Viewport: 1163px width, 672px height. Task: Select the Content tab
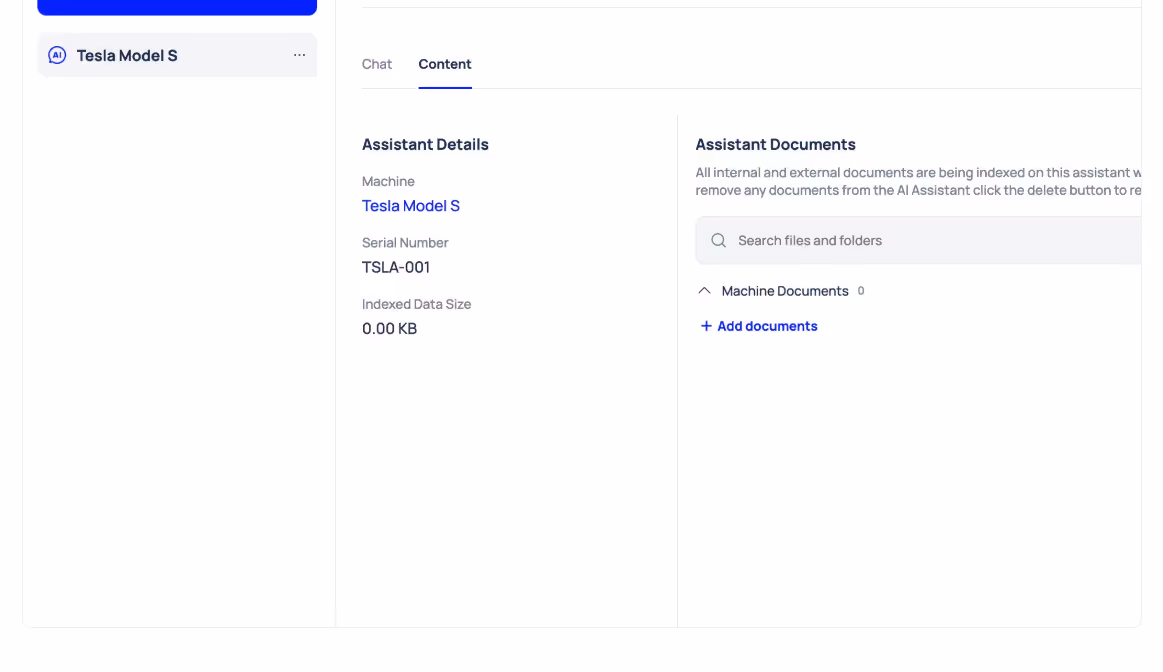tap(445, 65)
